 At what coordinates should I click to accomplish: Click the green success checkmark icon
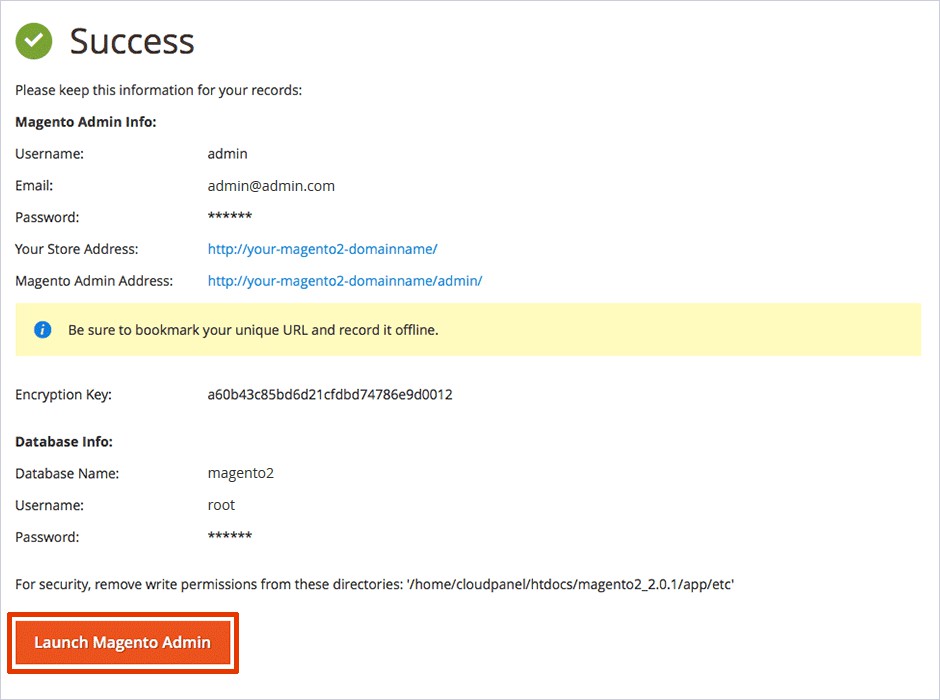pos(33,41)
